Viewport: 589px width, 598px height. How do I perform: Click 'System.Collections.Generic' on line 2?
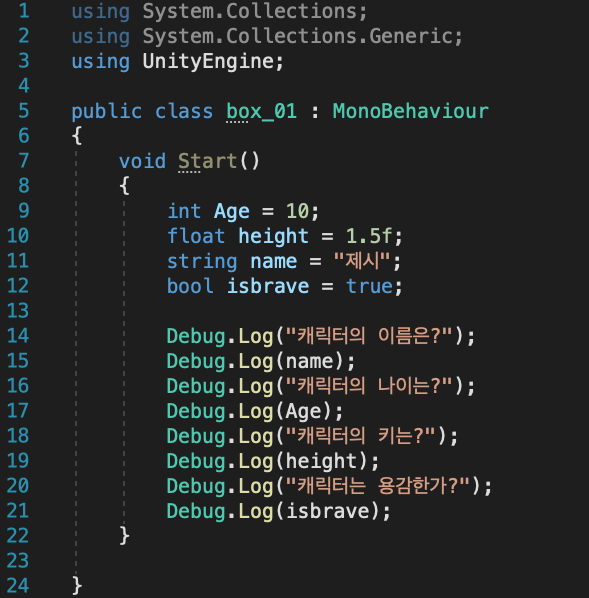pos(298,36)
